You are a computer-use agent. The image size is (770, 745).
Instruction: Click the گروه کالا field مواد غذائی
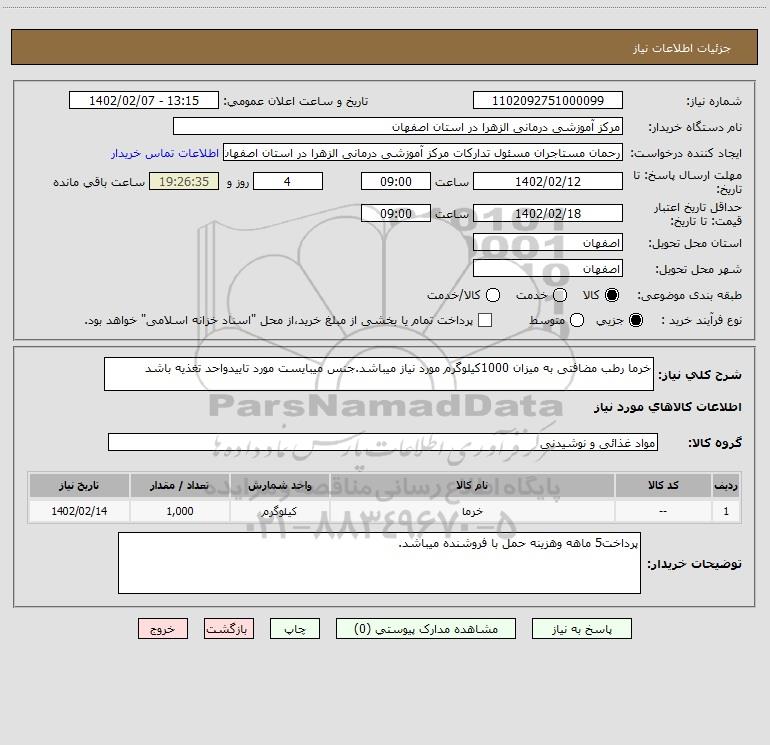tap(383, 442)
